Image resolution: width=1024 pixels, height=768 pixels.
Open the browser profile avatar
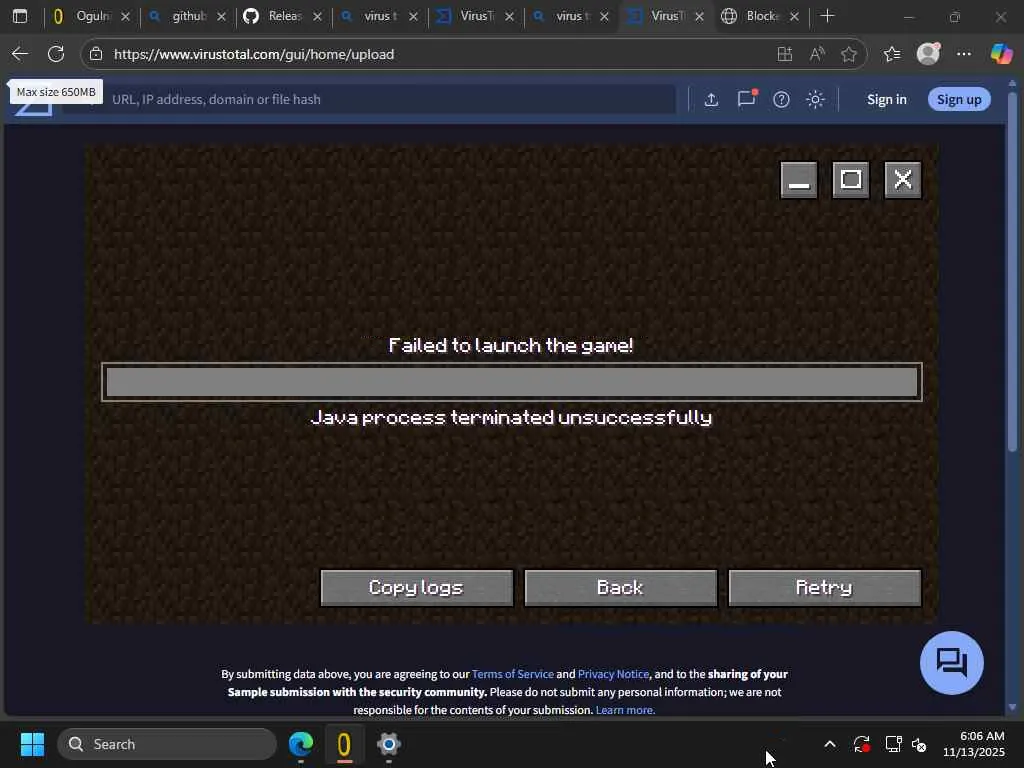[x=928, y=54]
